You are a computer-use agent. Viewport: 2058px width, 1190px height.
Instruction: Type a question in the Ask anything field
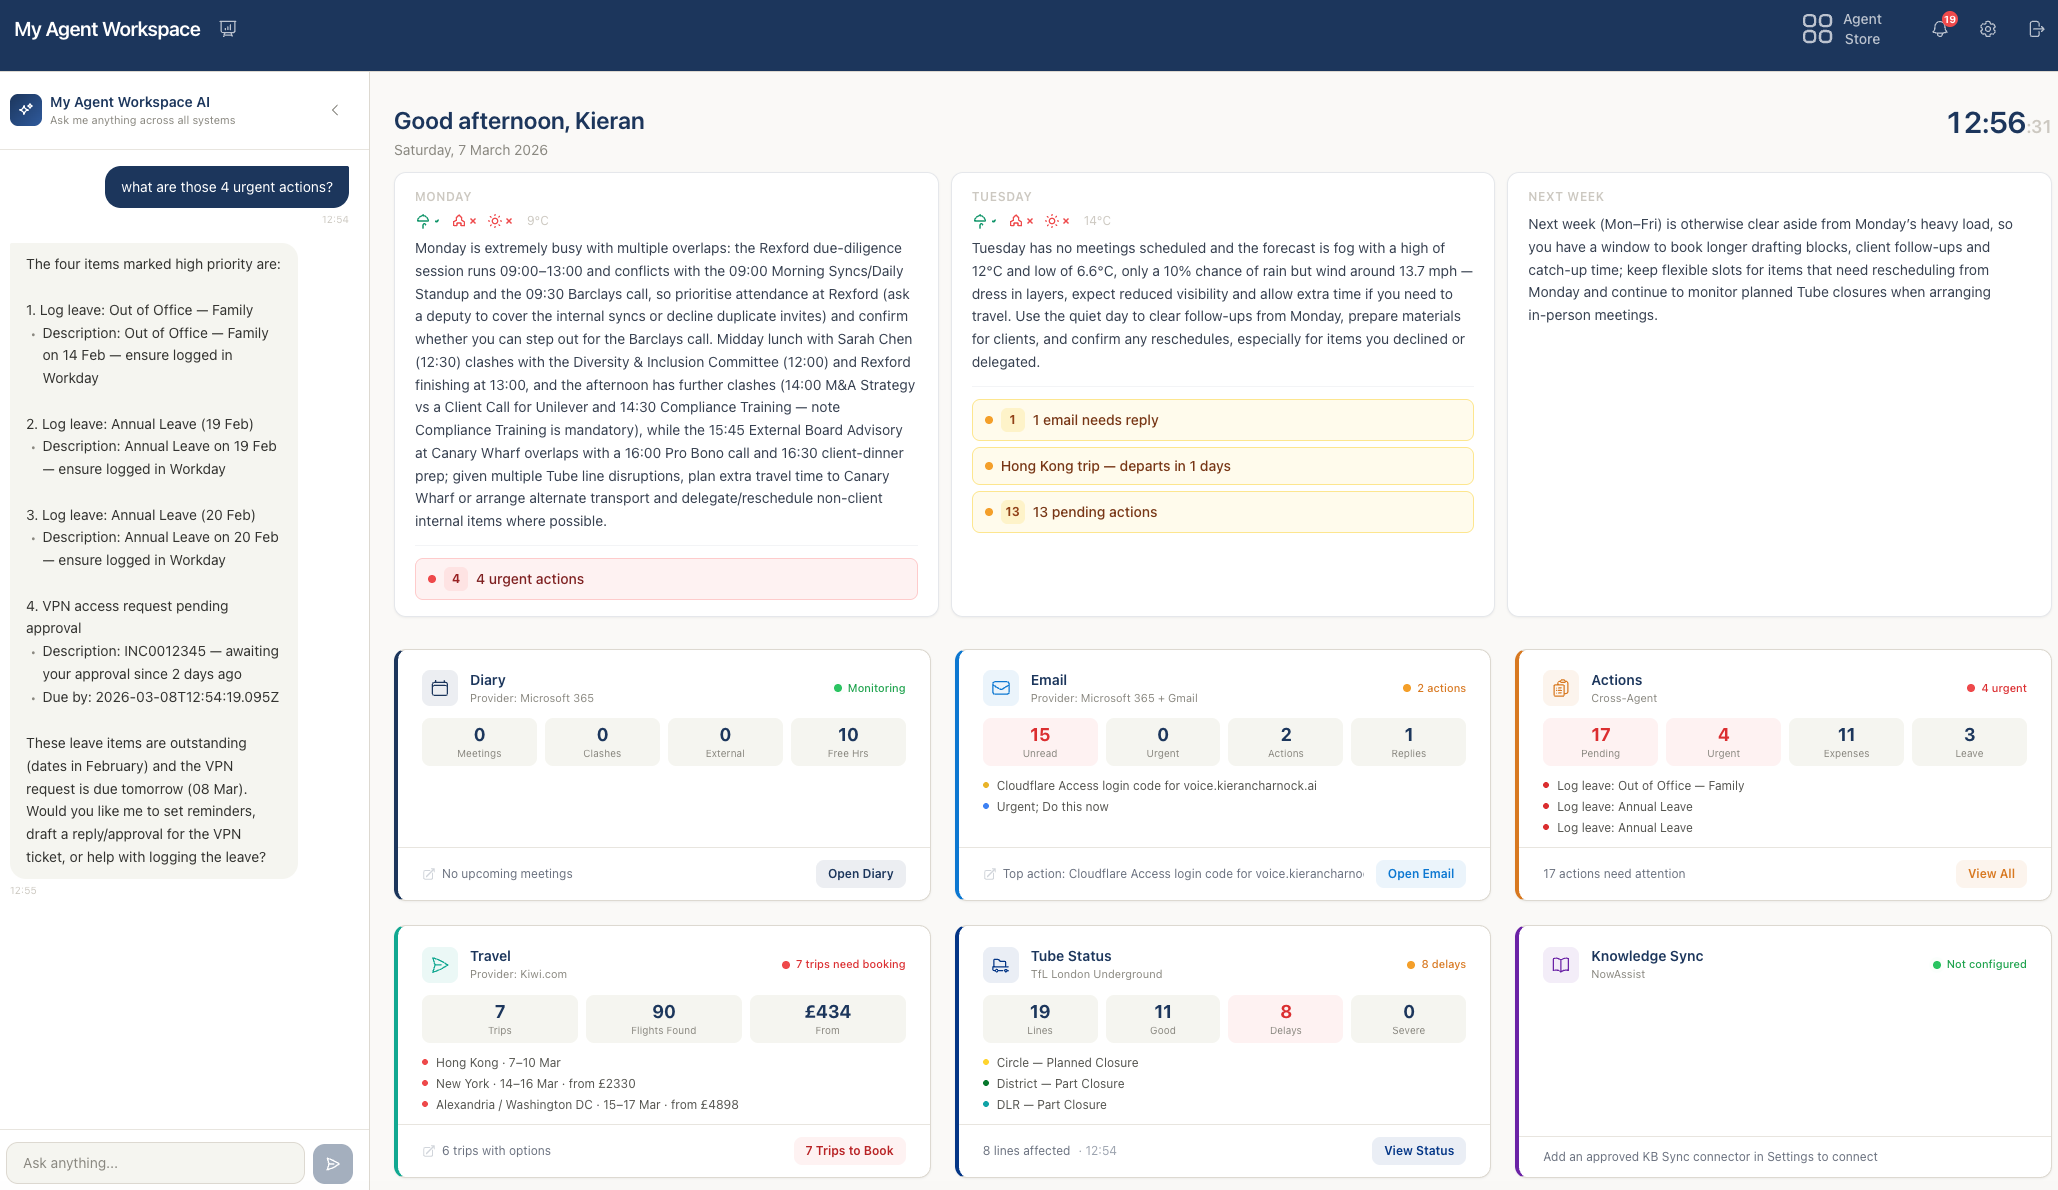click(155, 1163)
